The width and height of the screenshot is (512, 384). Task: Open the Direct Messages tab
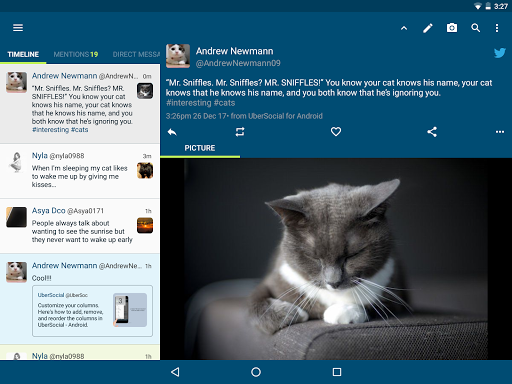coord(136,54)
